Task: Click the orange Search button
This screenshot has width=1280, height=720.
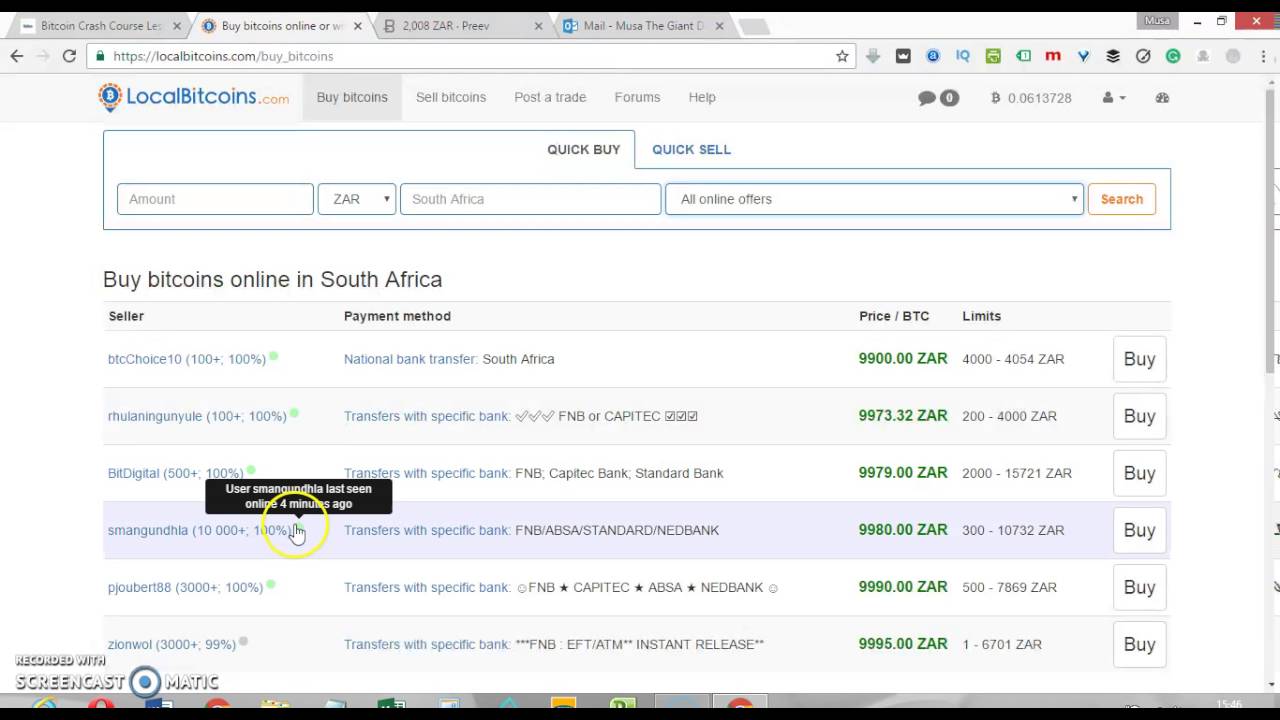Action: [x=1122, y=199]
